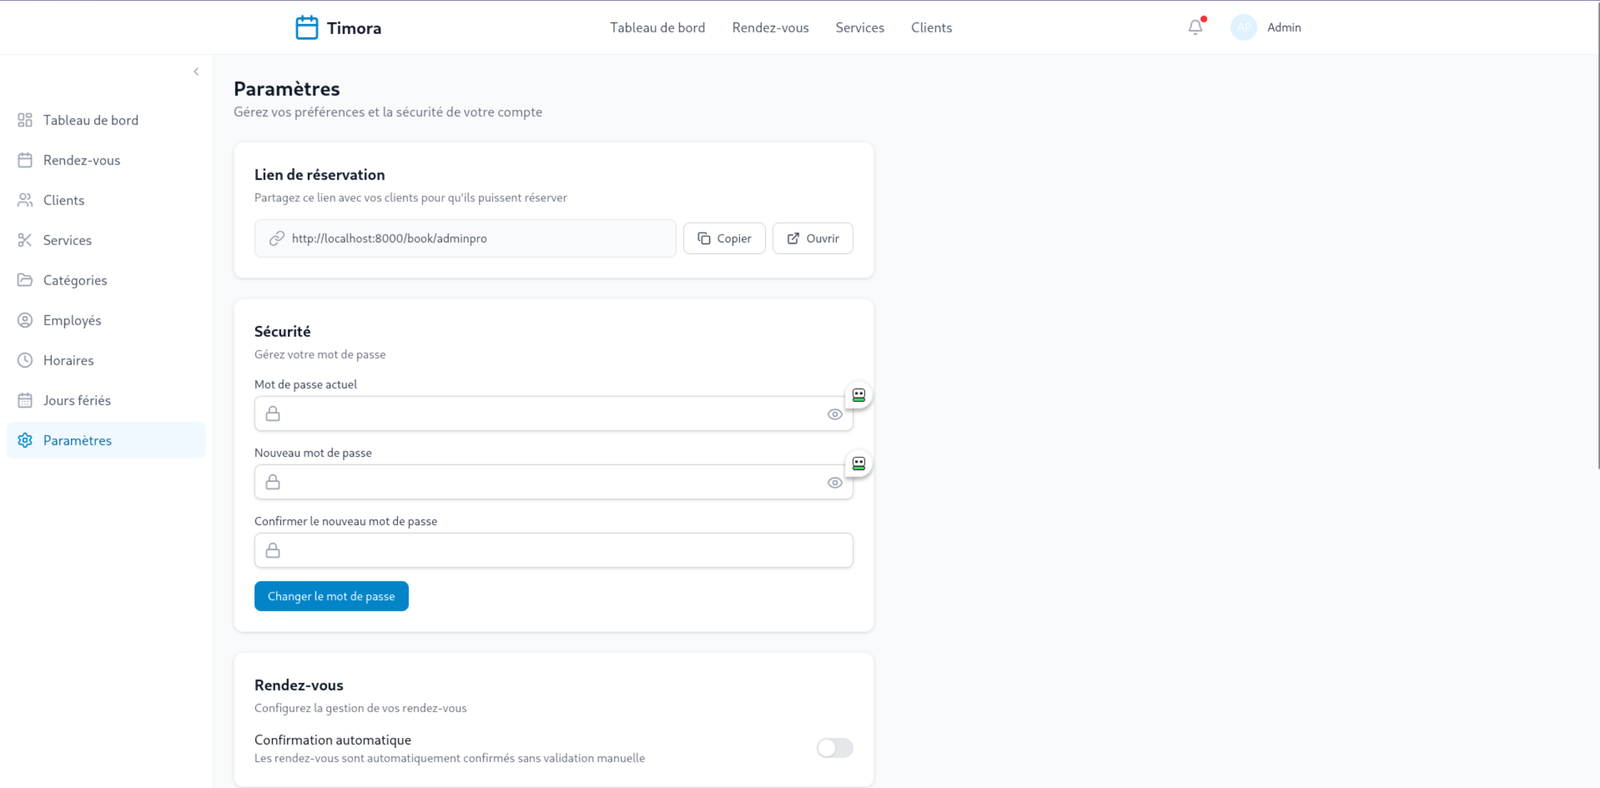Open Services via the scissors icon
The image size is (1600, 788).
click(25, 240)
